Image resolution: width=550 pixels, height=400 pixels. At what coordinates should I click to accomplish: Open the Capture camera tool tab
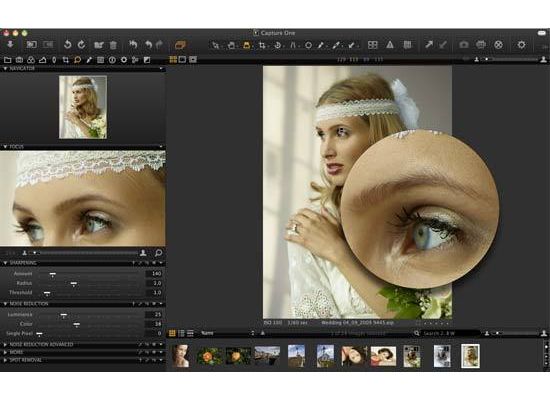19,60
